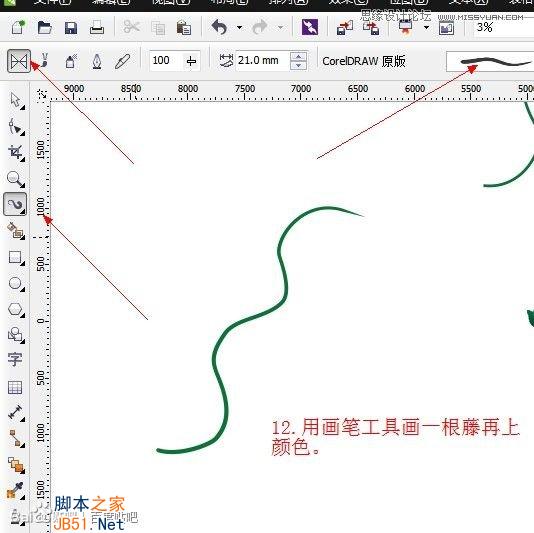Click the Redo arrow icon
This screenshot has height=533, width=534.
click(261, 27)
